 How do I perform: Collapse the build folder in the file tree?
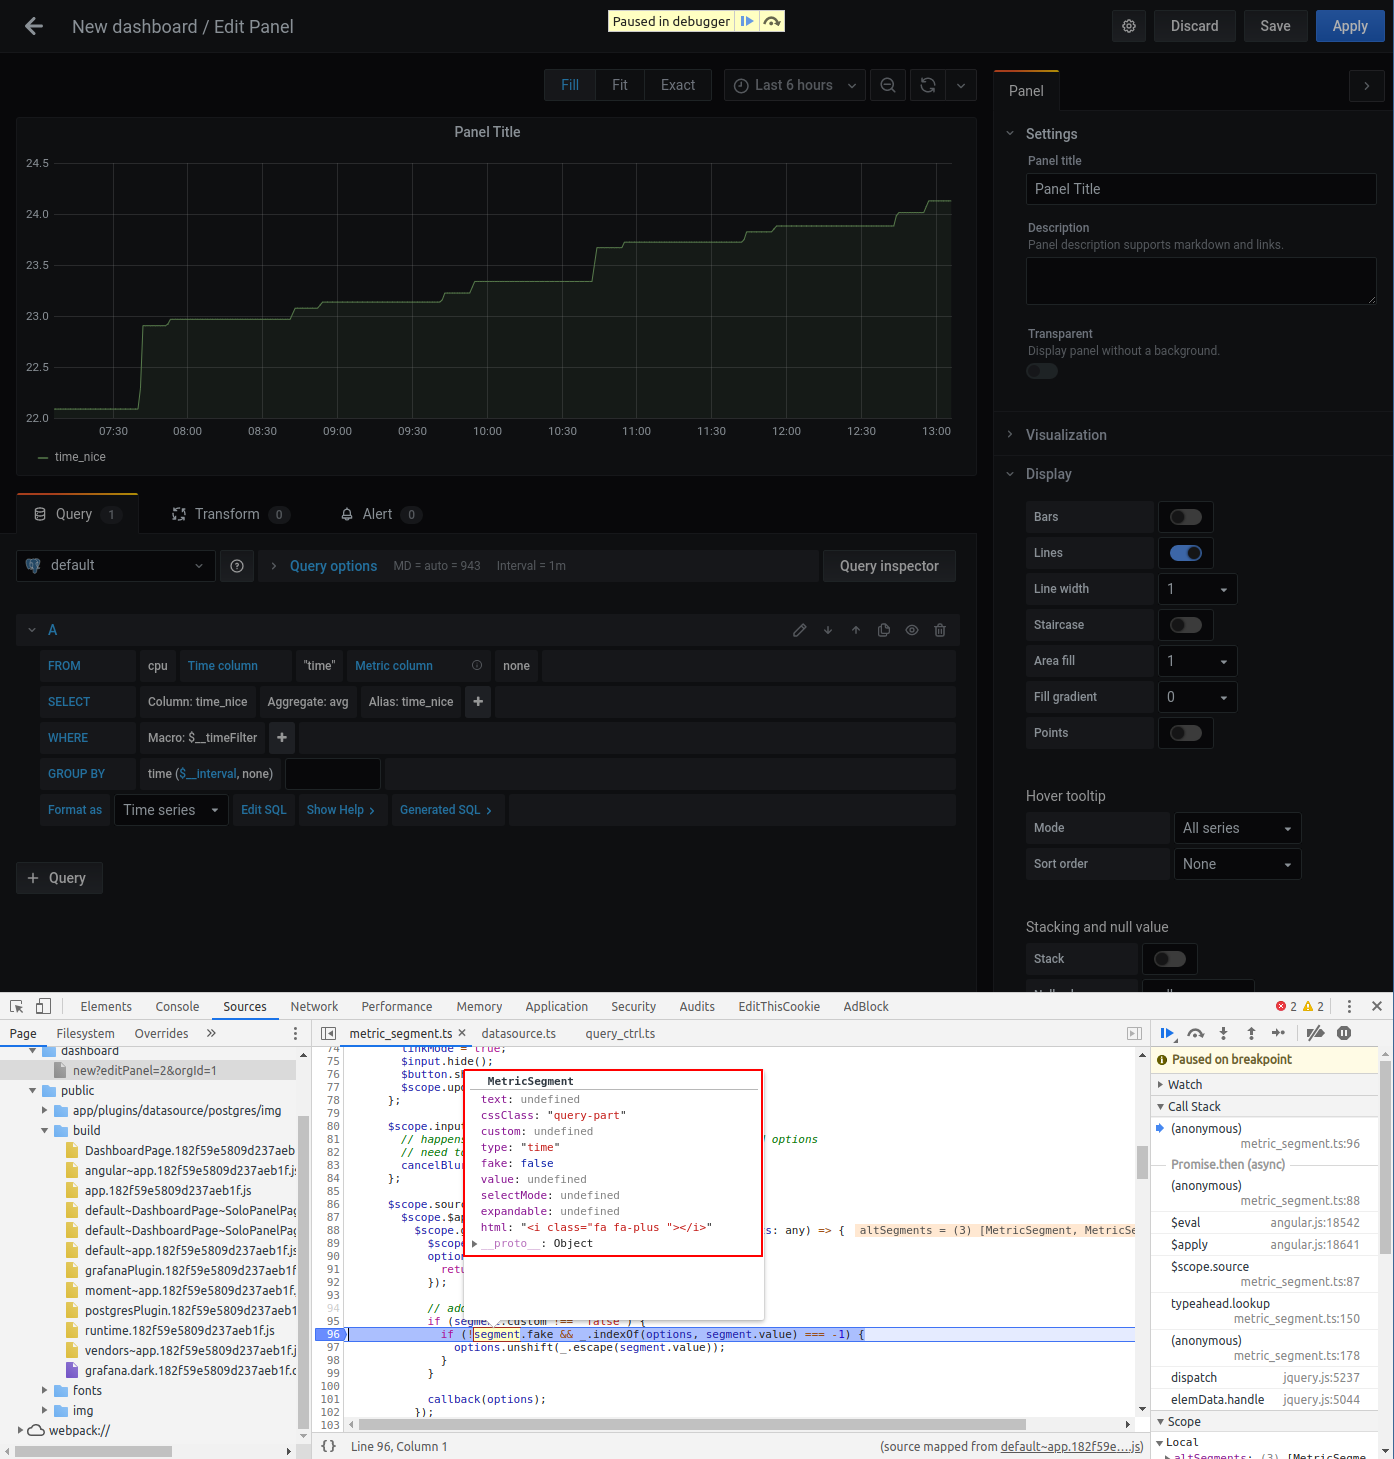44,1130
